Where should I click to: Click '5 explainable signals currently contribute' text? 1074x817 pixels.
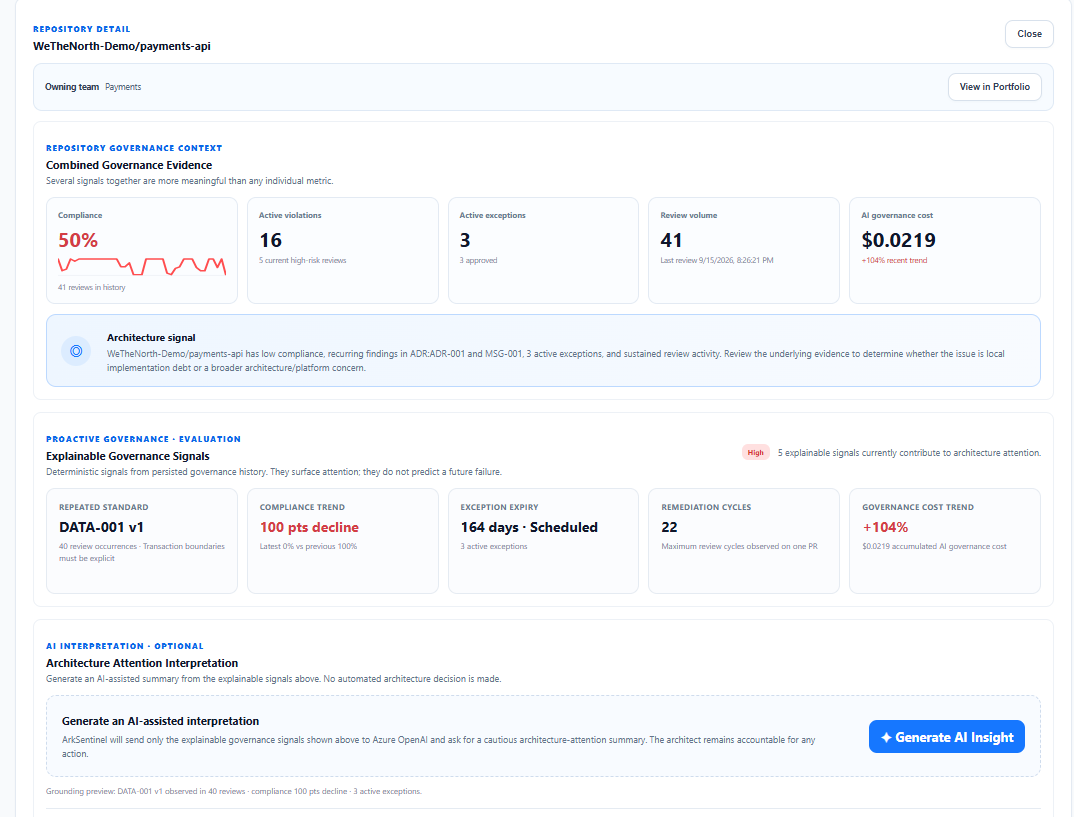(909, 453)
